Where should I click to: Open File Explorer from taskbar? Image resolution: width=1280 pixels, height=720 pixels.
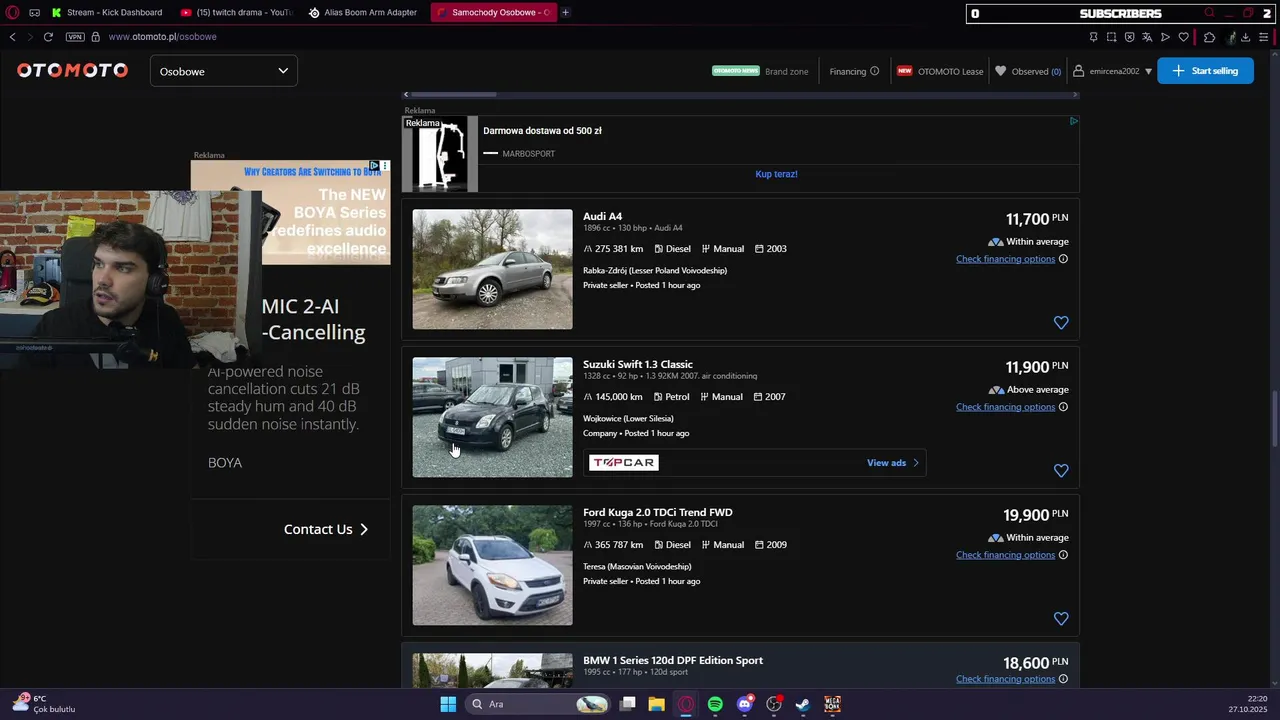pos(656,704)
